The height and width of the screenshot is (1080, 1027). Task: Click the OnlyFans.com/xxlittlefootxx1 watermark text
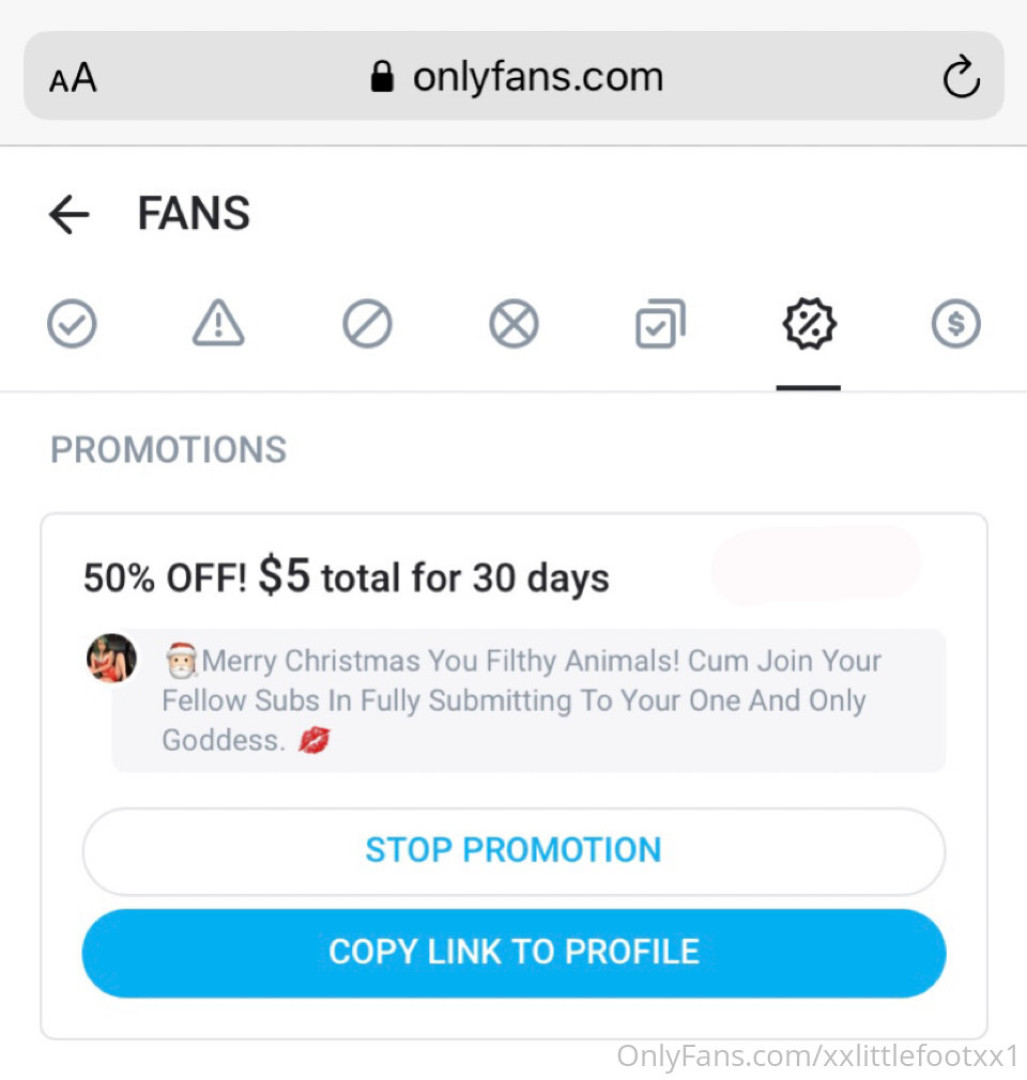pos(817,1056)
